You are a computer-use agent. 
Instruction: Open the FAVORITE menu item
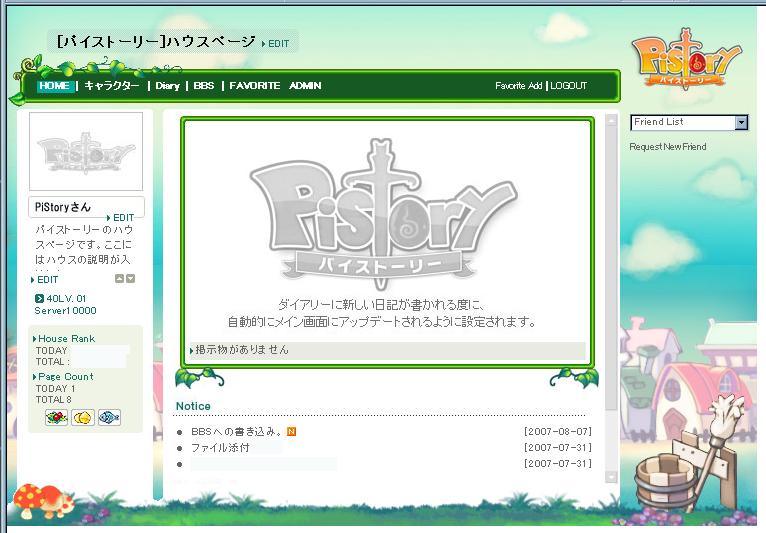click(255, 86)
